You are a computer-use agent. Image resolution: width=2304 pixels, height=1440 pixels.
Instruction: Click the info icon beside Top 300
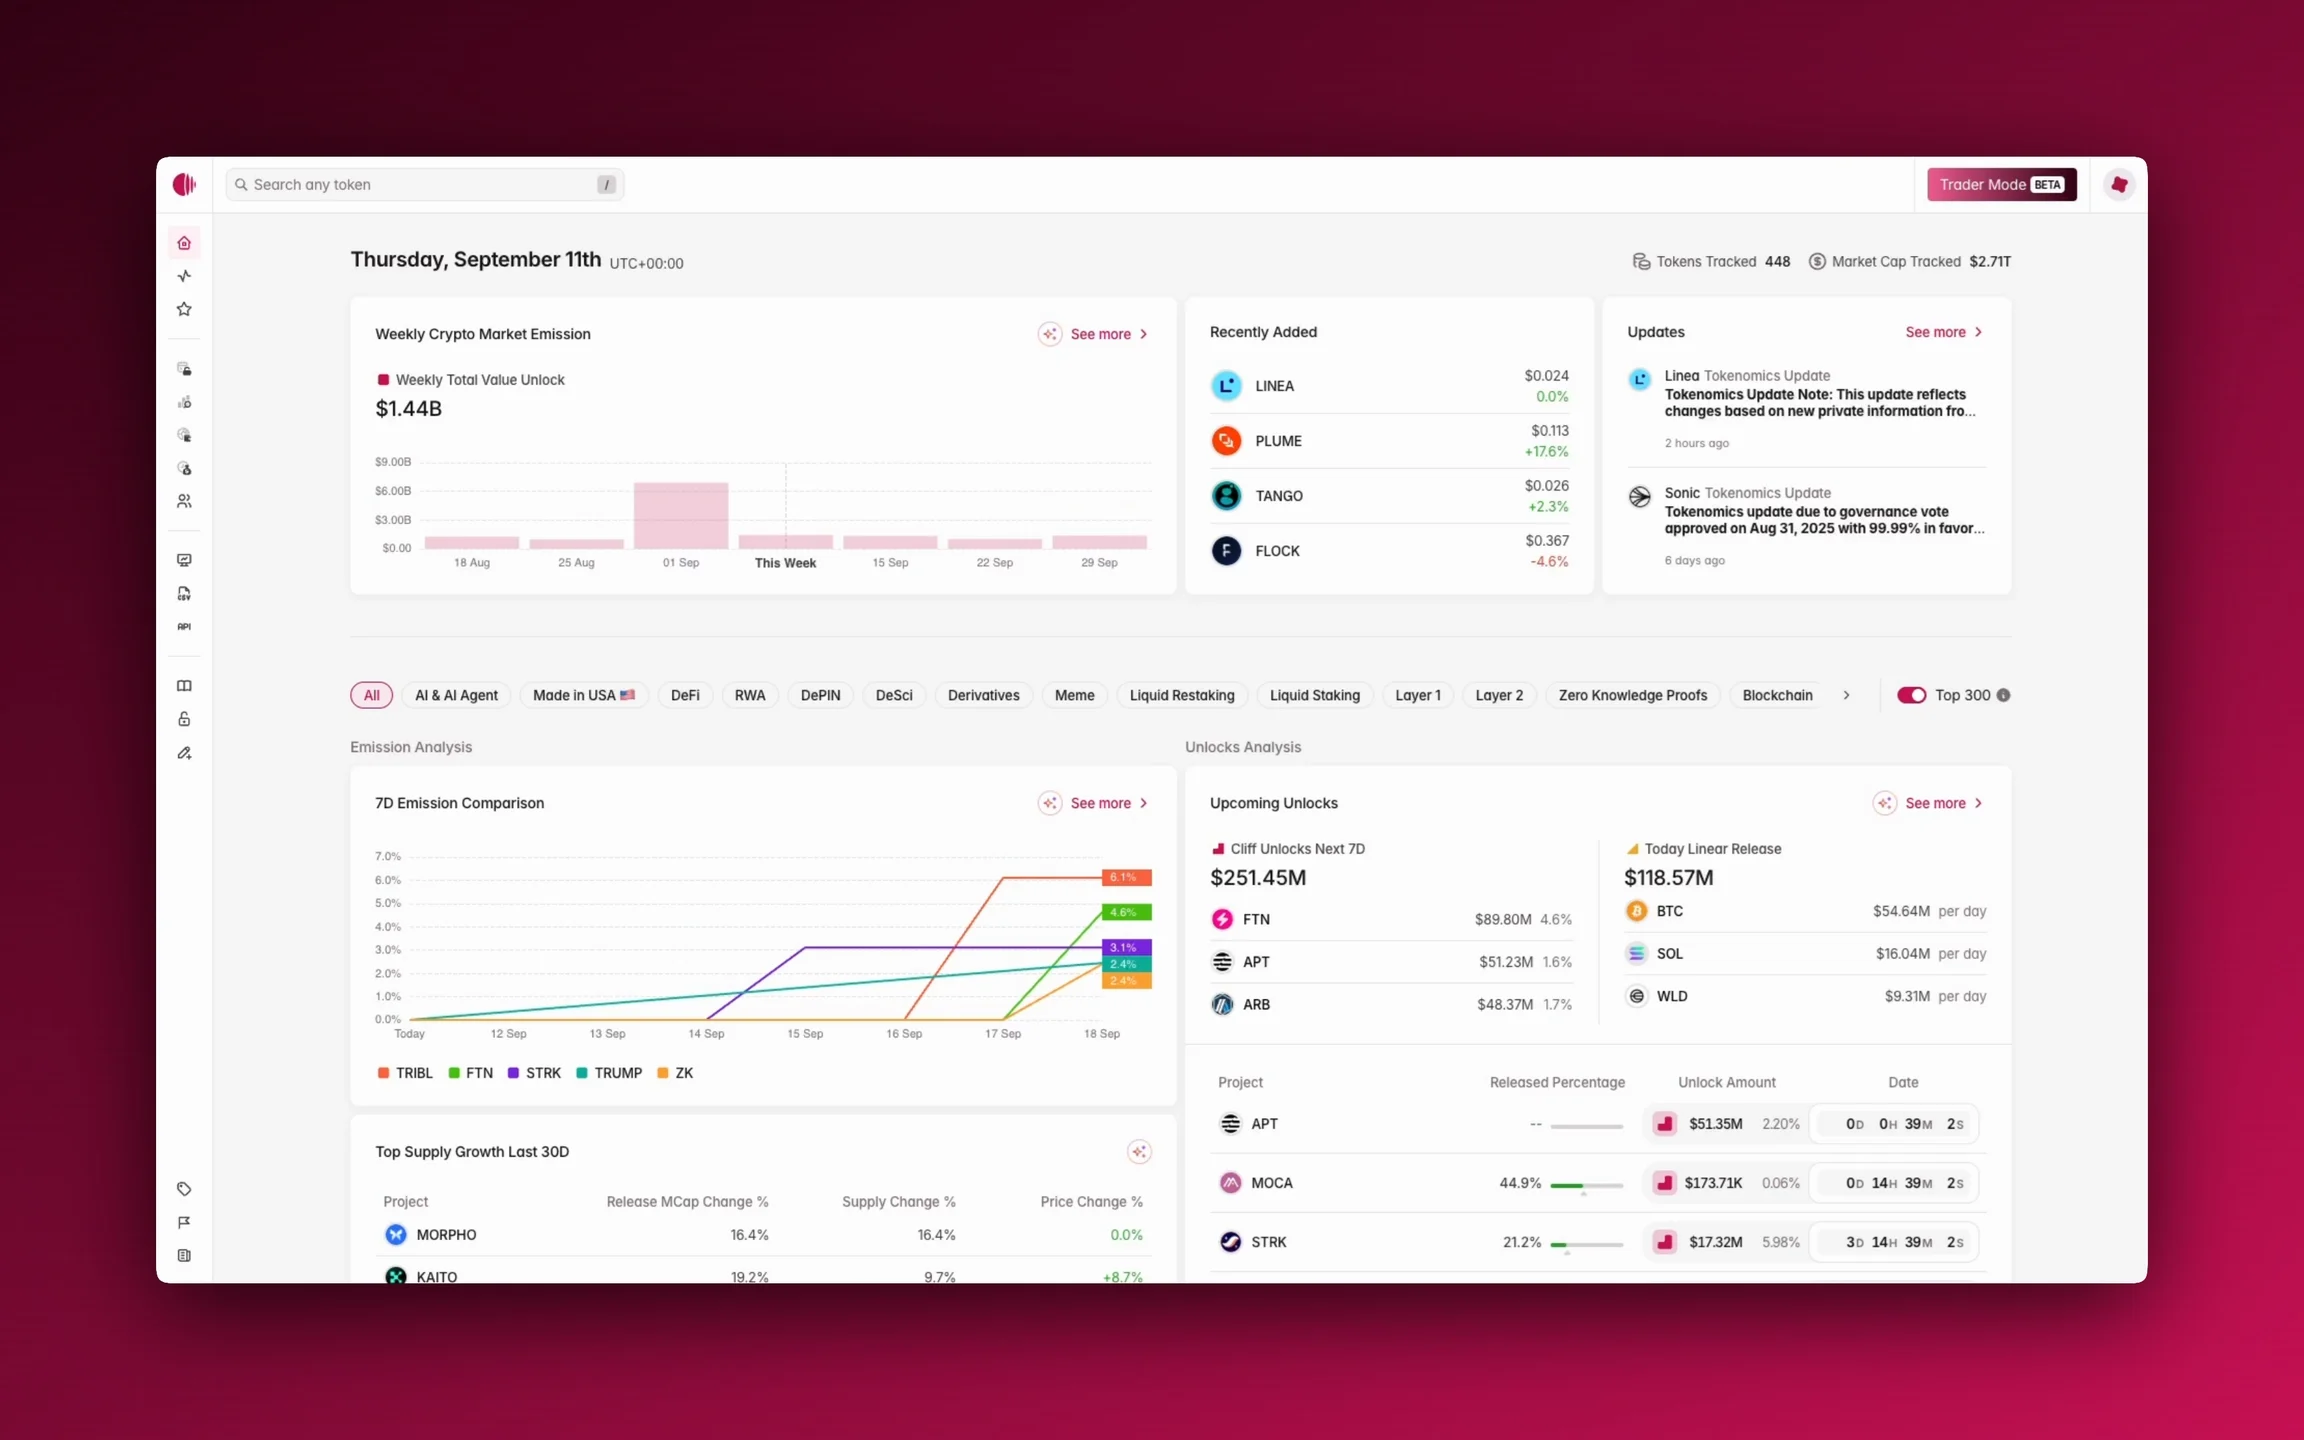(2003, 695)
